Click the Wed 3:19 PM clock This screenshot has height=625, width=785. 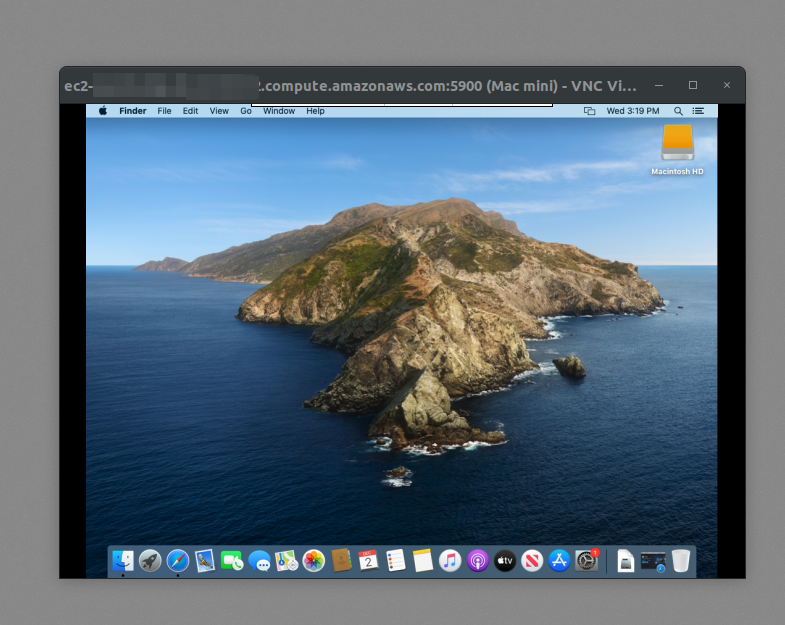633,111
